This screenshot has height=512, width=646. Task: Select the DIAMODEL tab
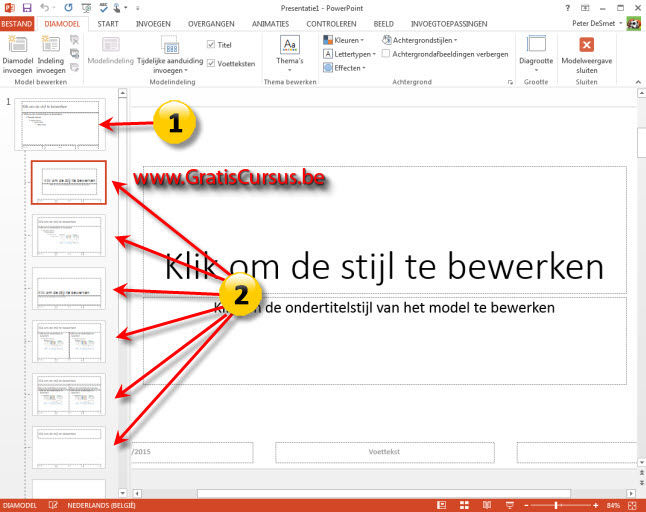[62, 24]
